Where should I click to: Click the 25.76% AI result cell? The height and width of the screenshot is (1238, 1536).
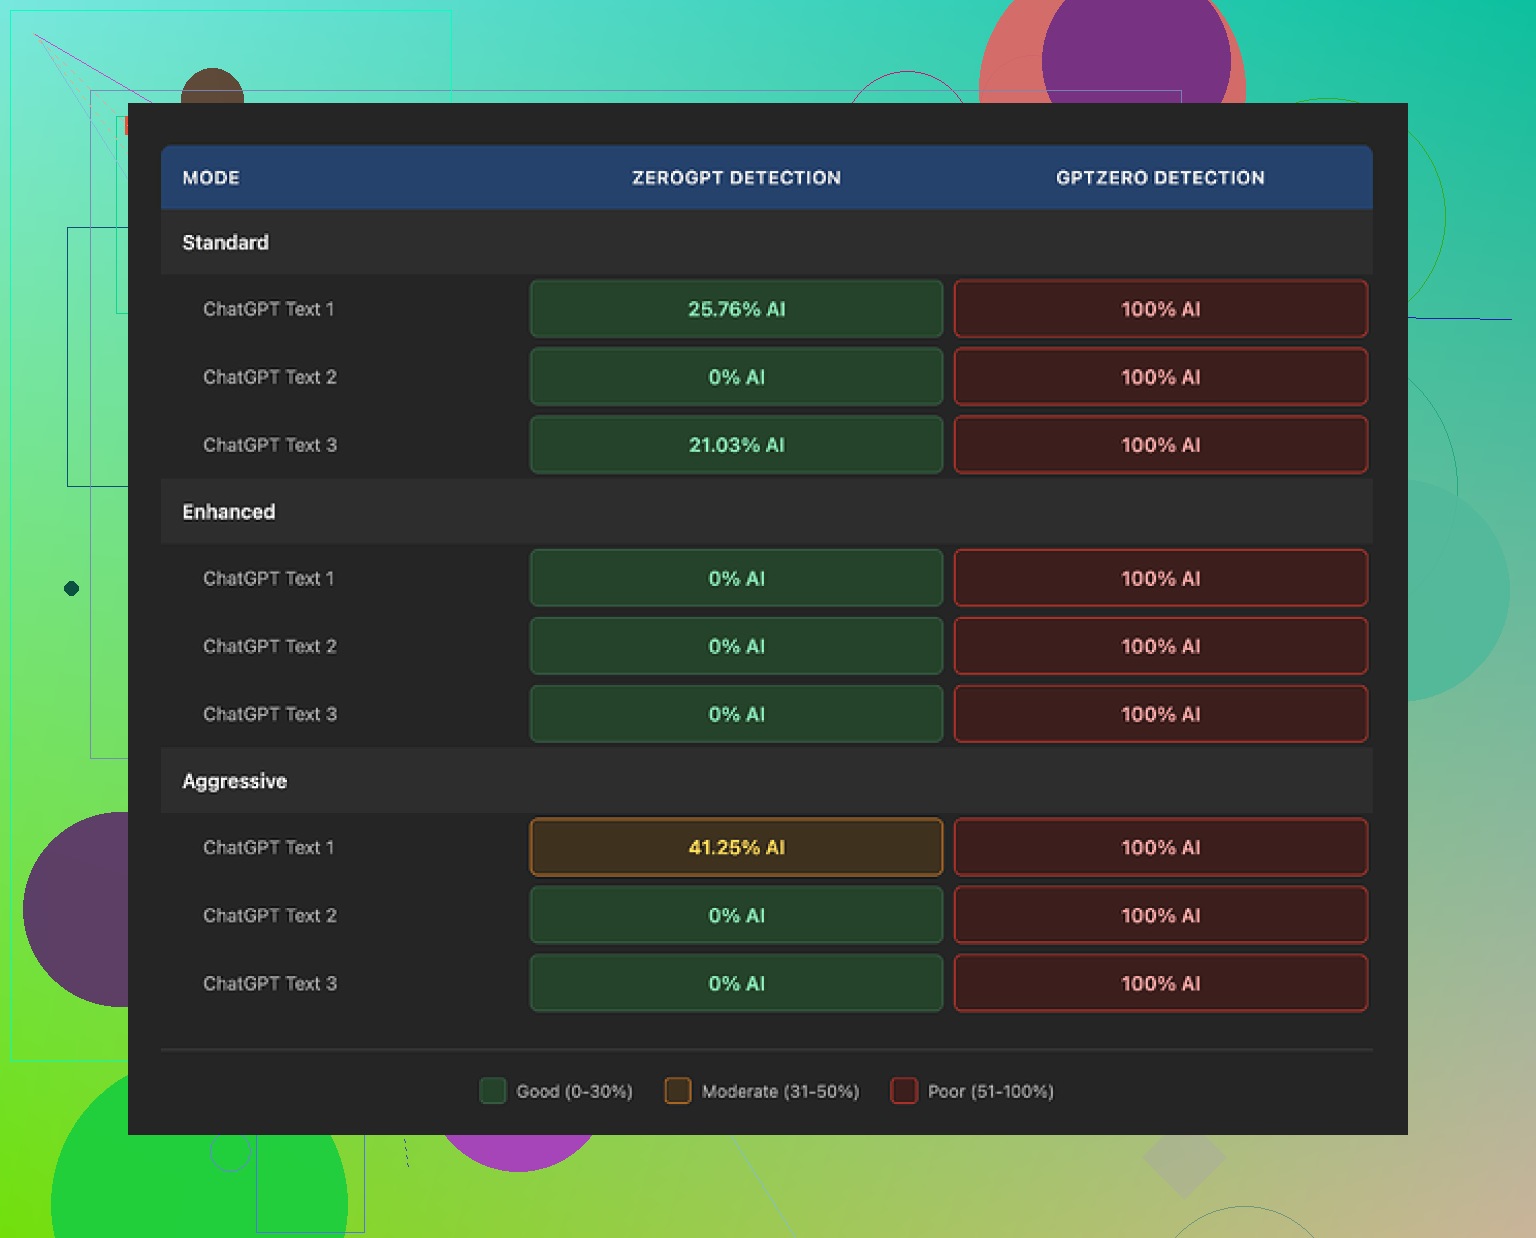click(x=736, y=309)
